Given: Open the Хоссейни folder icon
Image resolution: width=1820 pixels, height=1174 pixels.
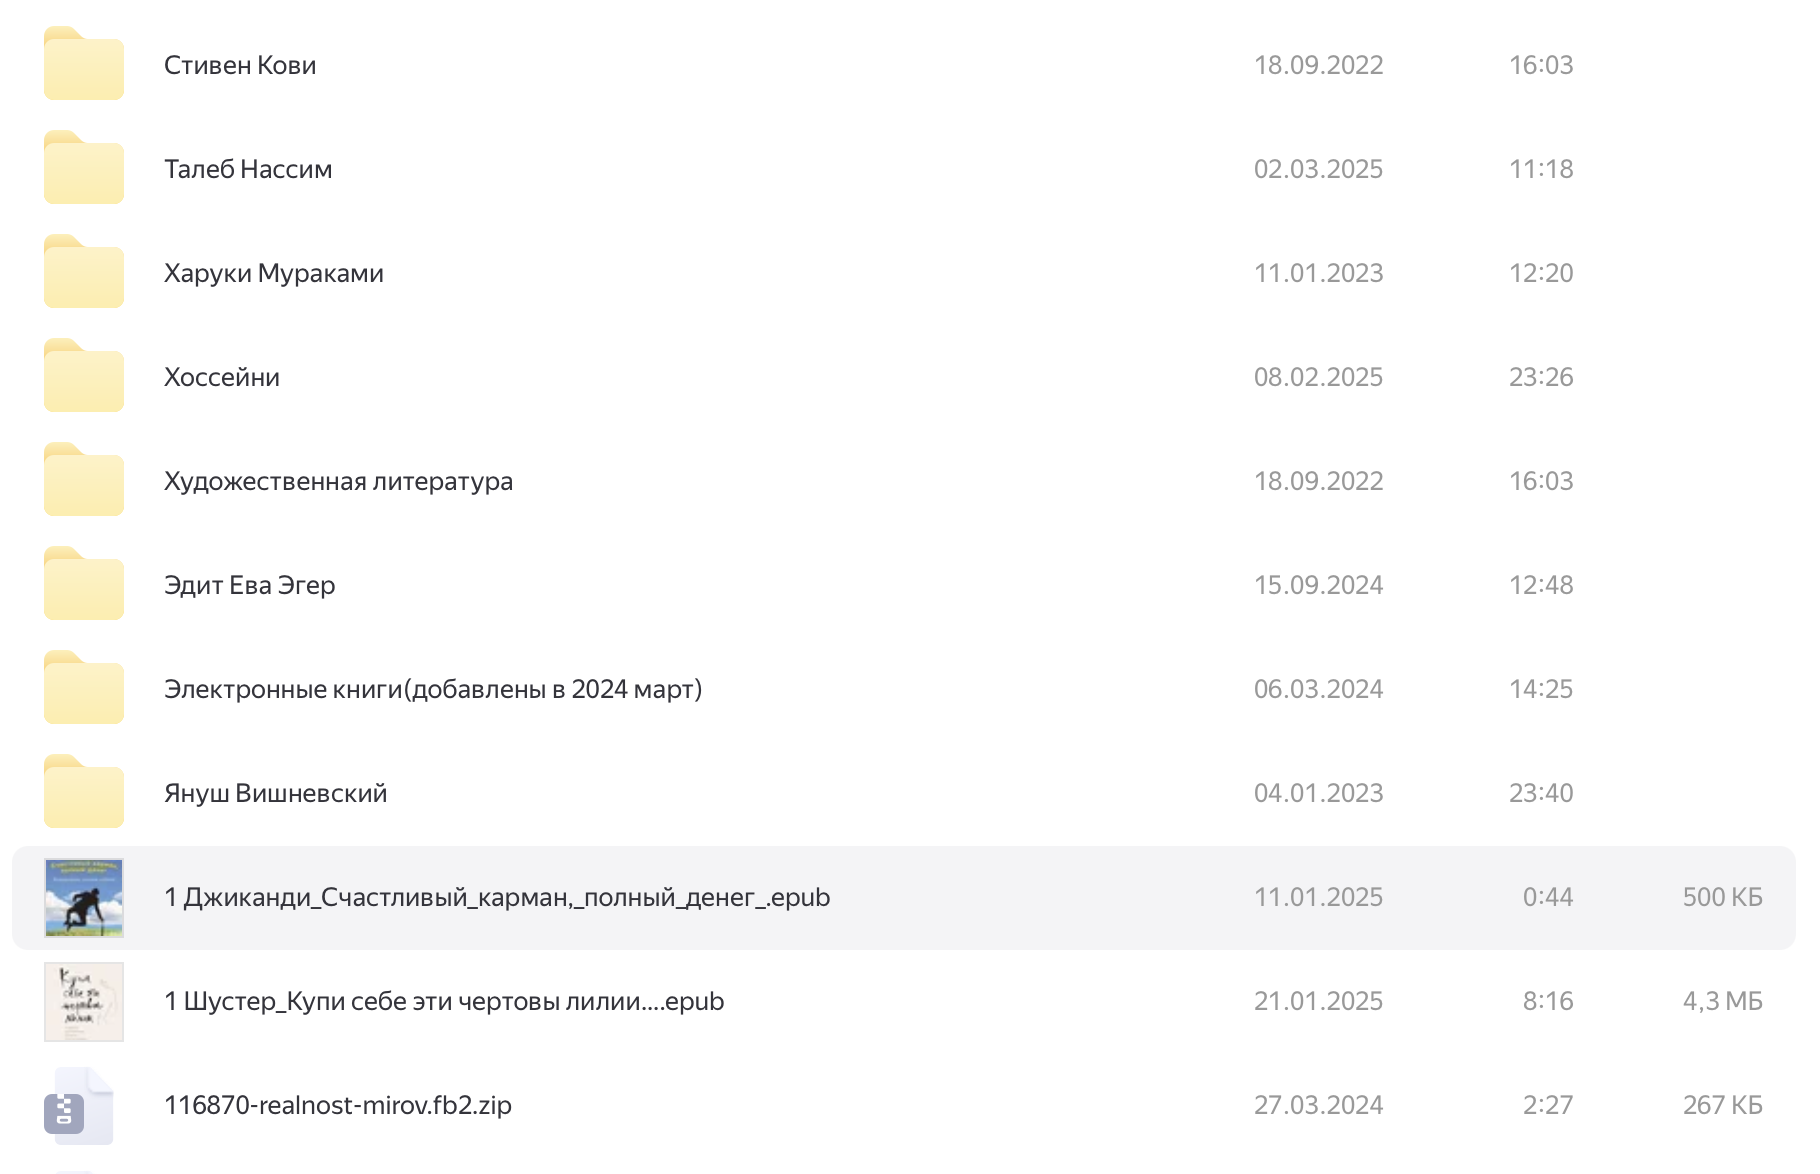Looking at the screenshot, I should [x=84, y=377].
